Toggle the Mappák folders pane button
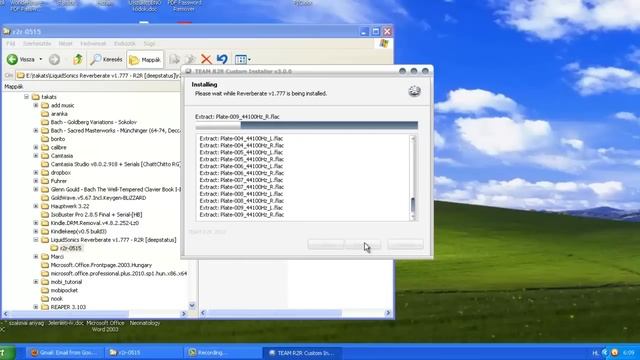The image size is (640, 360). [145, 60]
